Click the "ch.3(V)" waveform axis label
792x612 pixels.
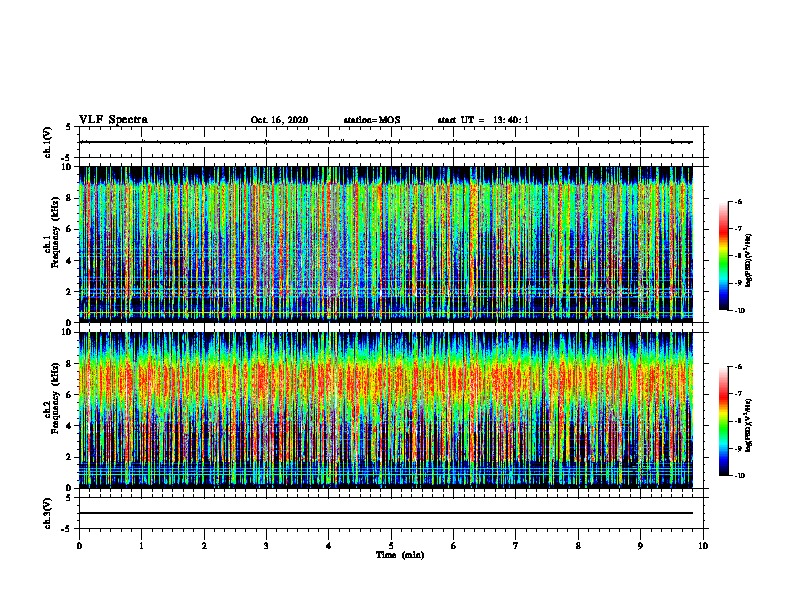[47, 513]
